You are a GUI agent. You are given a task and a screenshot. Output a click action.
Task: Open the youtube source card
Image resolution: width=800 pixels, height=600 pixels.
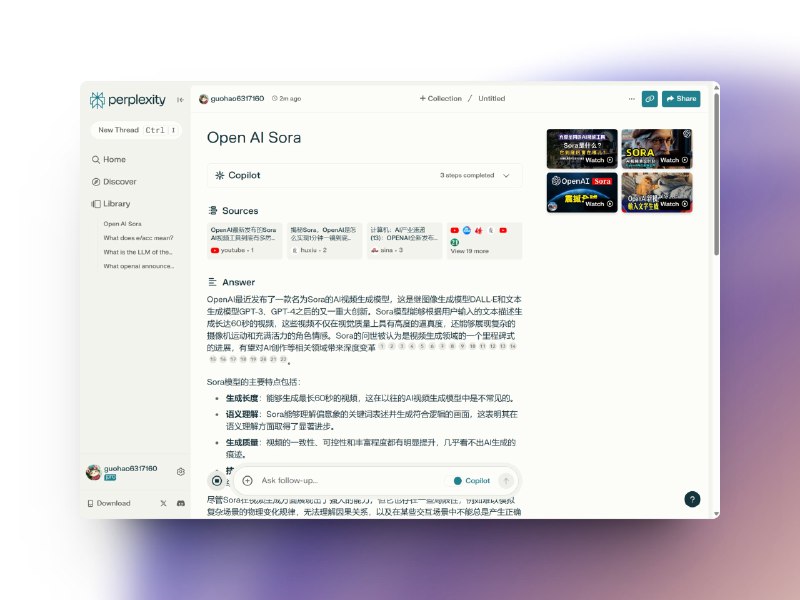[244, 240]
